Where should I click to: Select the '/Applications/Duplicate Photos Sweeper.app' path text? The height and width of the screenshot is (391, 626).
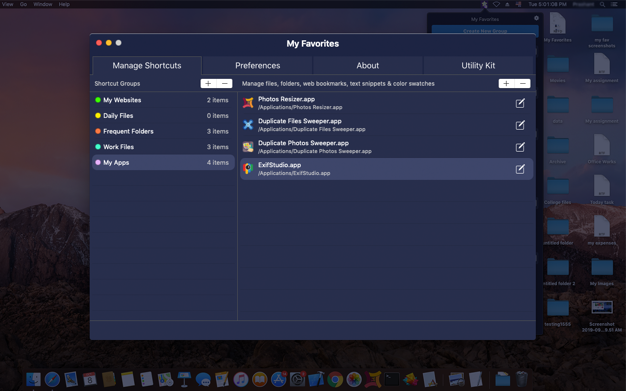point(315,151)
